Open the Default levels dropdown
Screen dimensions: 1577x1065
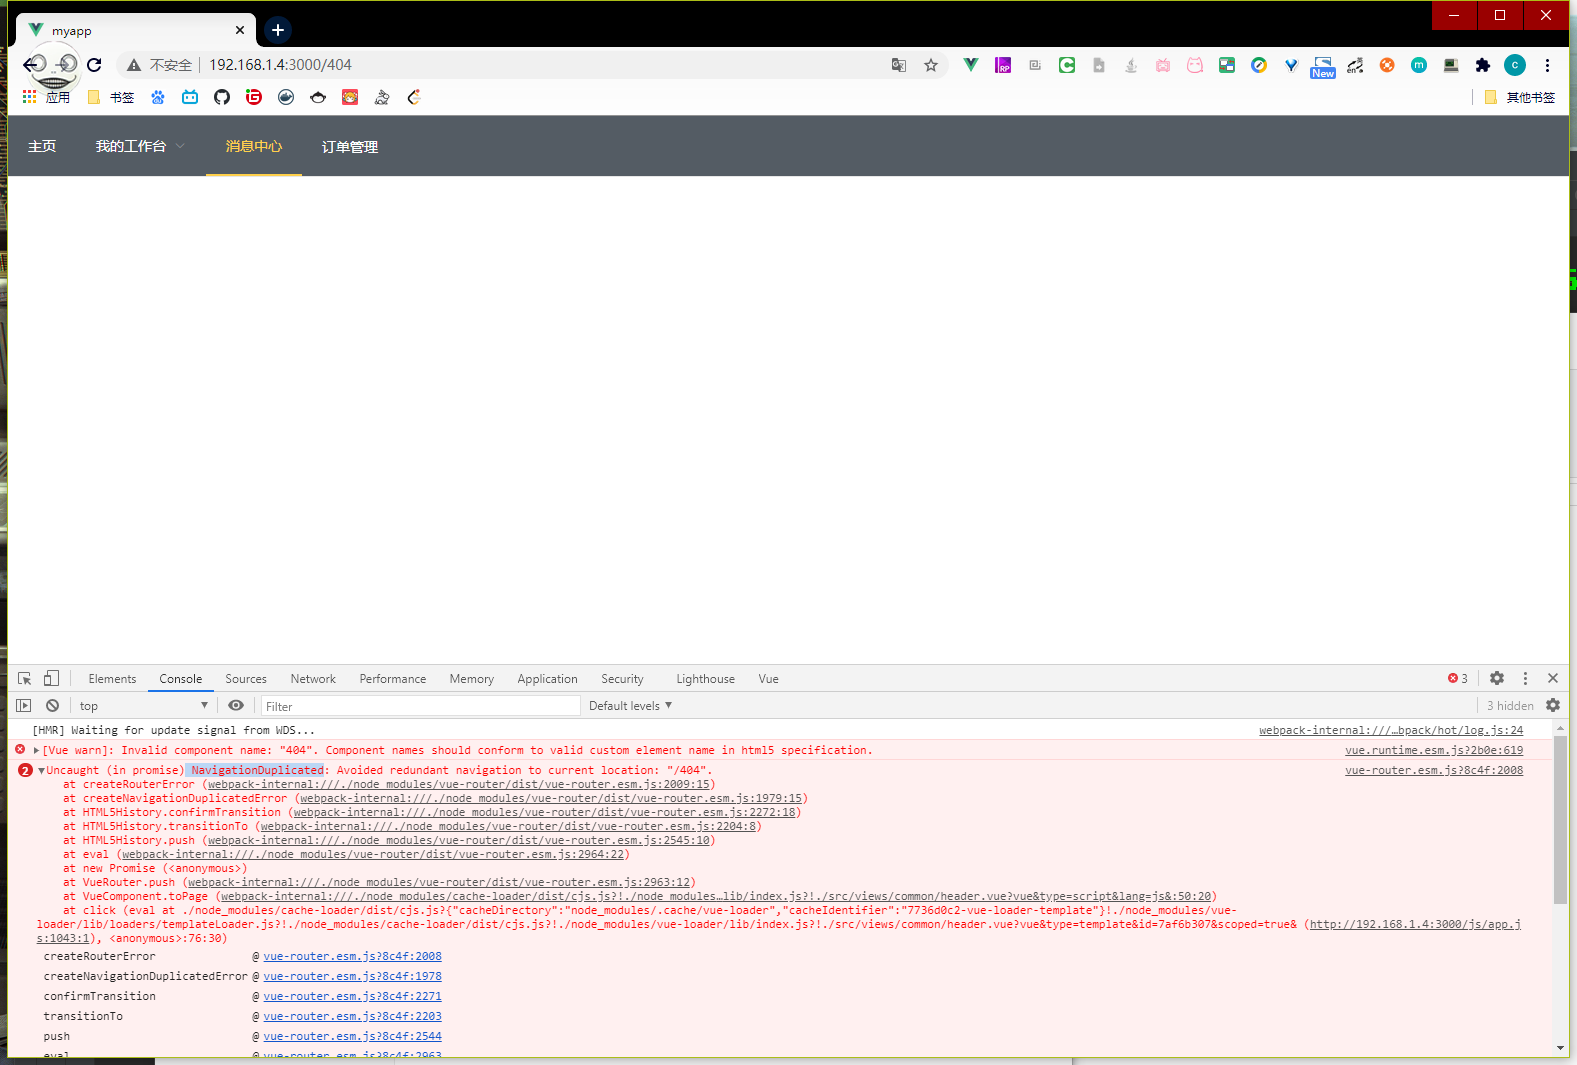[x=630, y=706]
